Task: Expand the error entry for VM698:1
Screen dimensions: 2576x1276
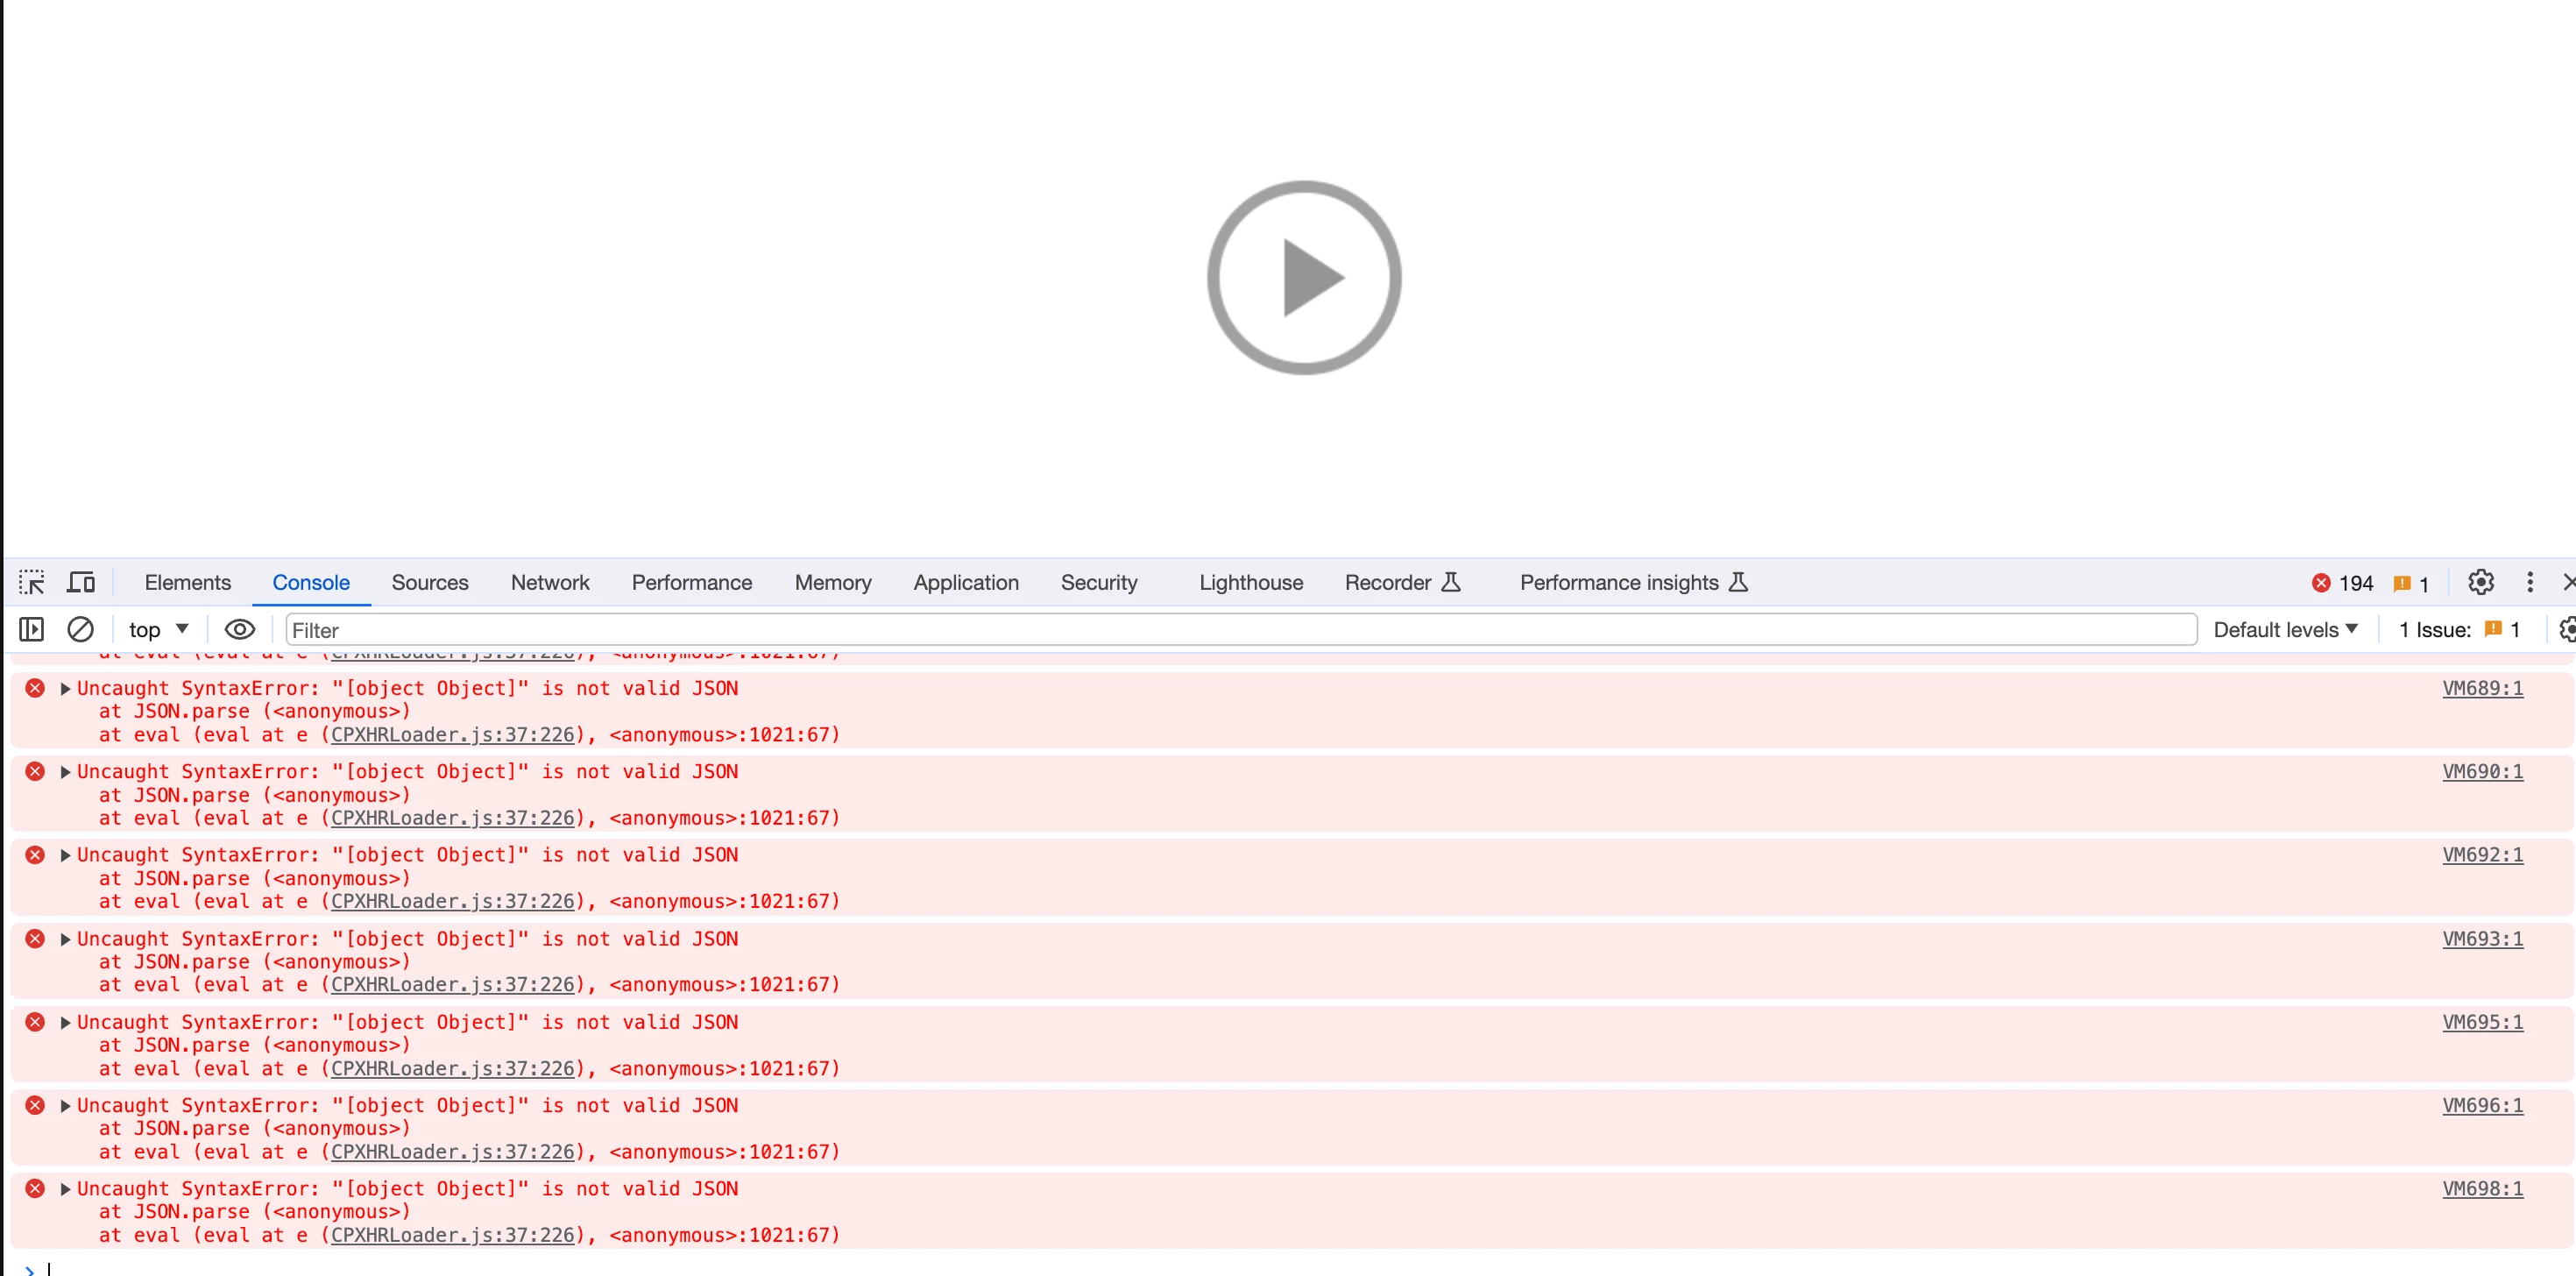Action: point(65,1188)
